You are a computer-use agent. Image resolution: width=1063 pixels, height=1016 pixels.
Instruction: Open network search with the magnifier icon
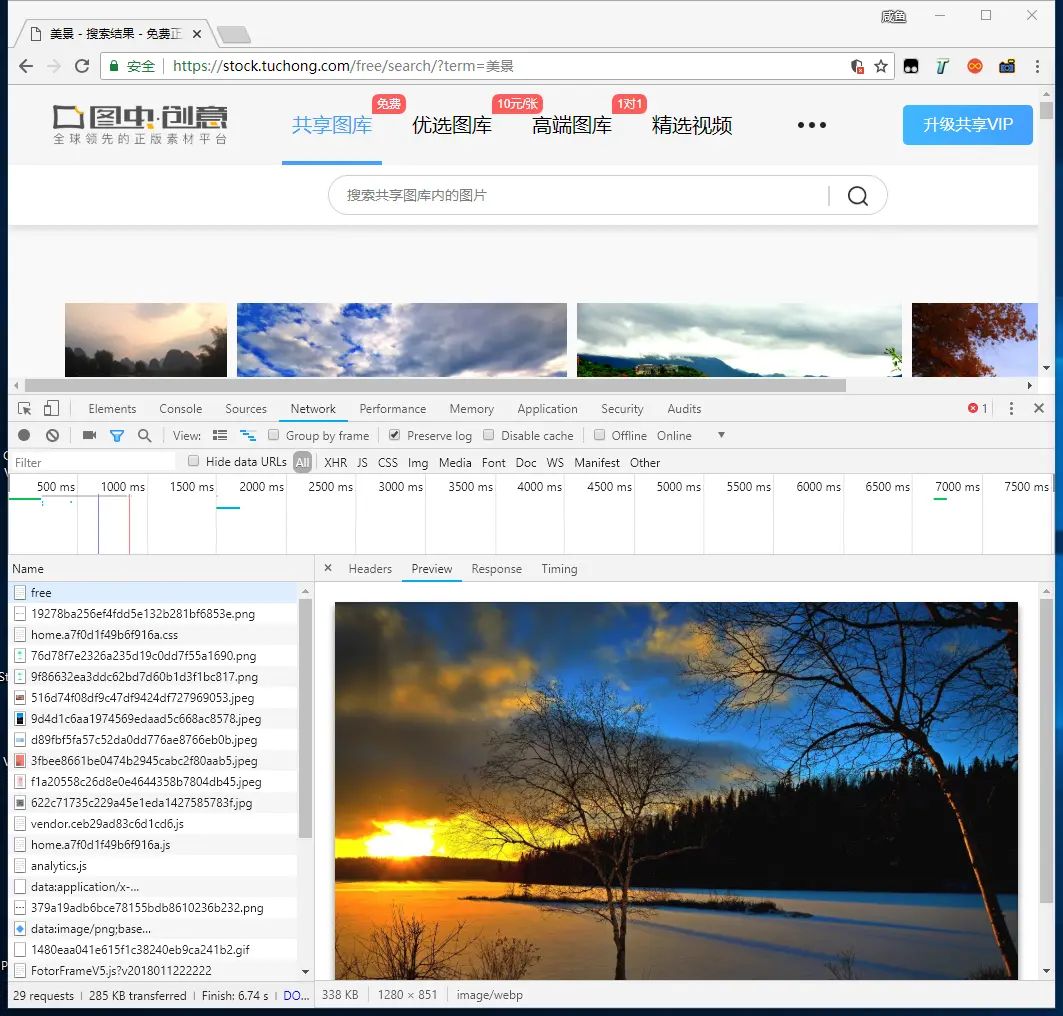(x=144, y=435)
